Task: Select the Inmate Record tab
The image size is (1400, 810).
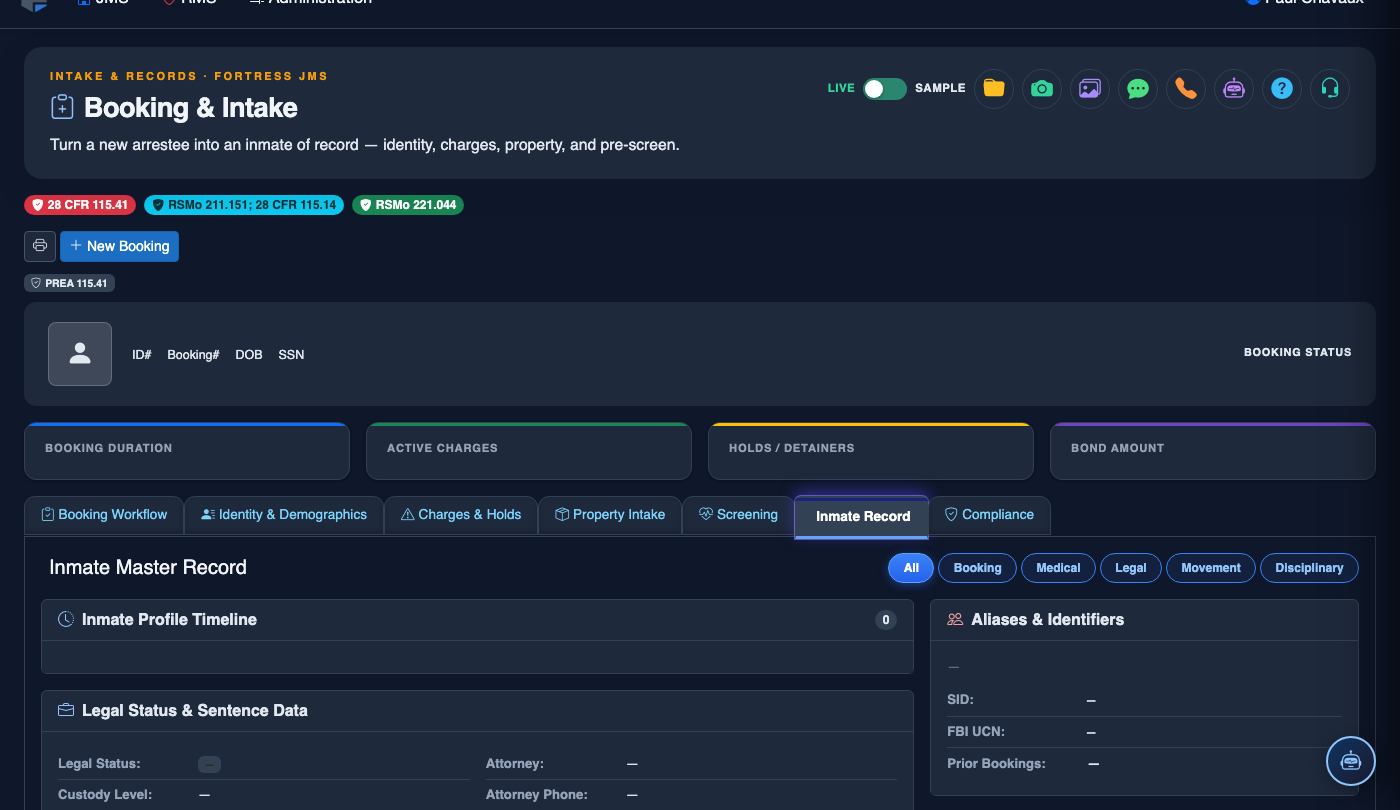Action: 862,516
